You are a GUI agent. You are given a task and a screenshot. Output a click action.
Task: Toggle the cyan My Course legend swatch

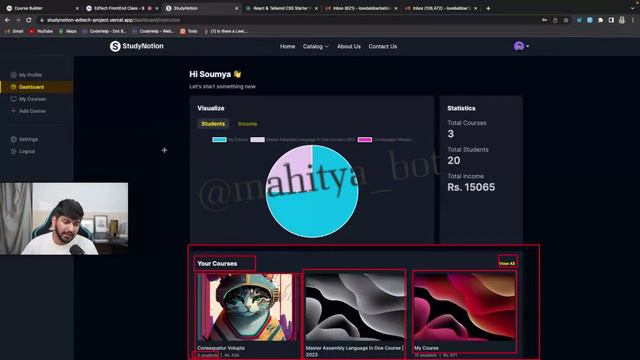pos(219,140)
